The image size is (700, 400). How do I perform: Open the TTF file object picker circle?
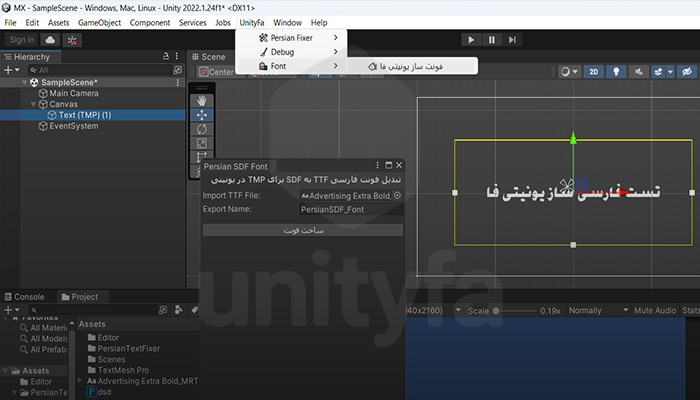coord(397,196)
